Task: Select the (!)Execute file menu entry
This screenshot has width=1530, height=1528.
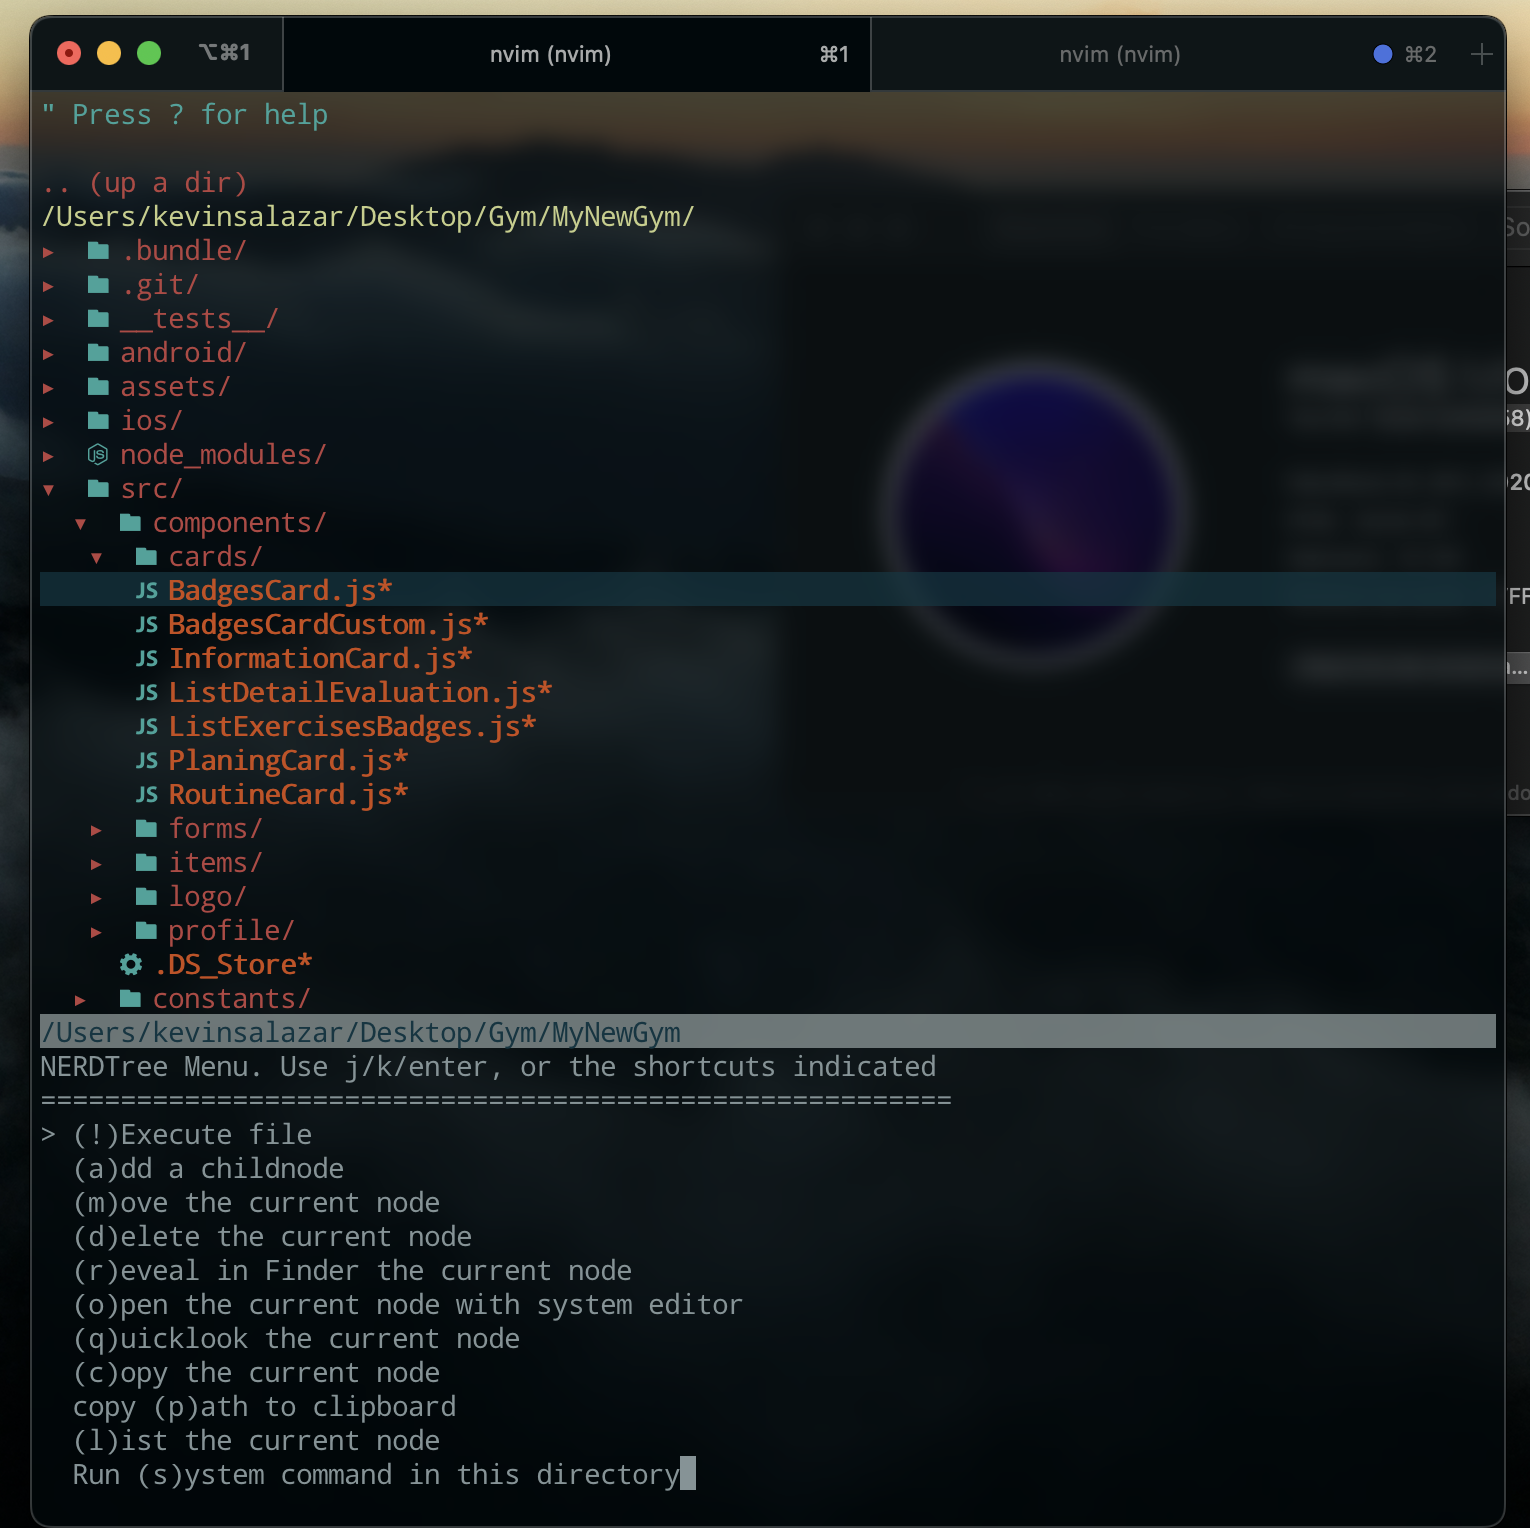Action: (192, 1135)
